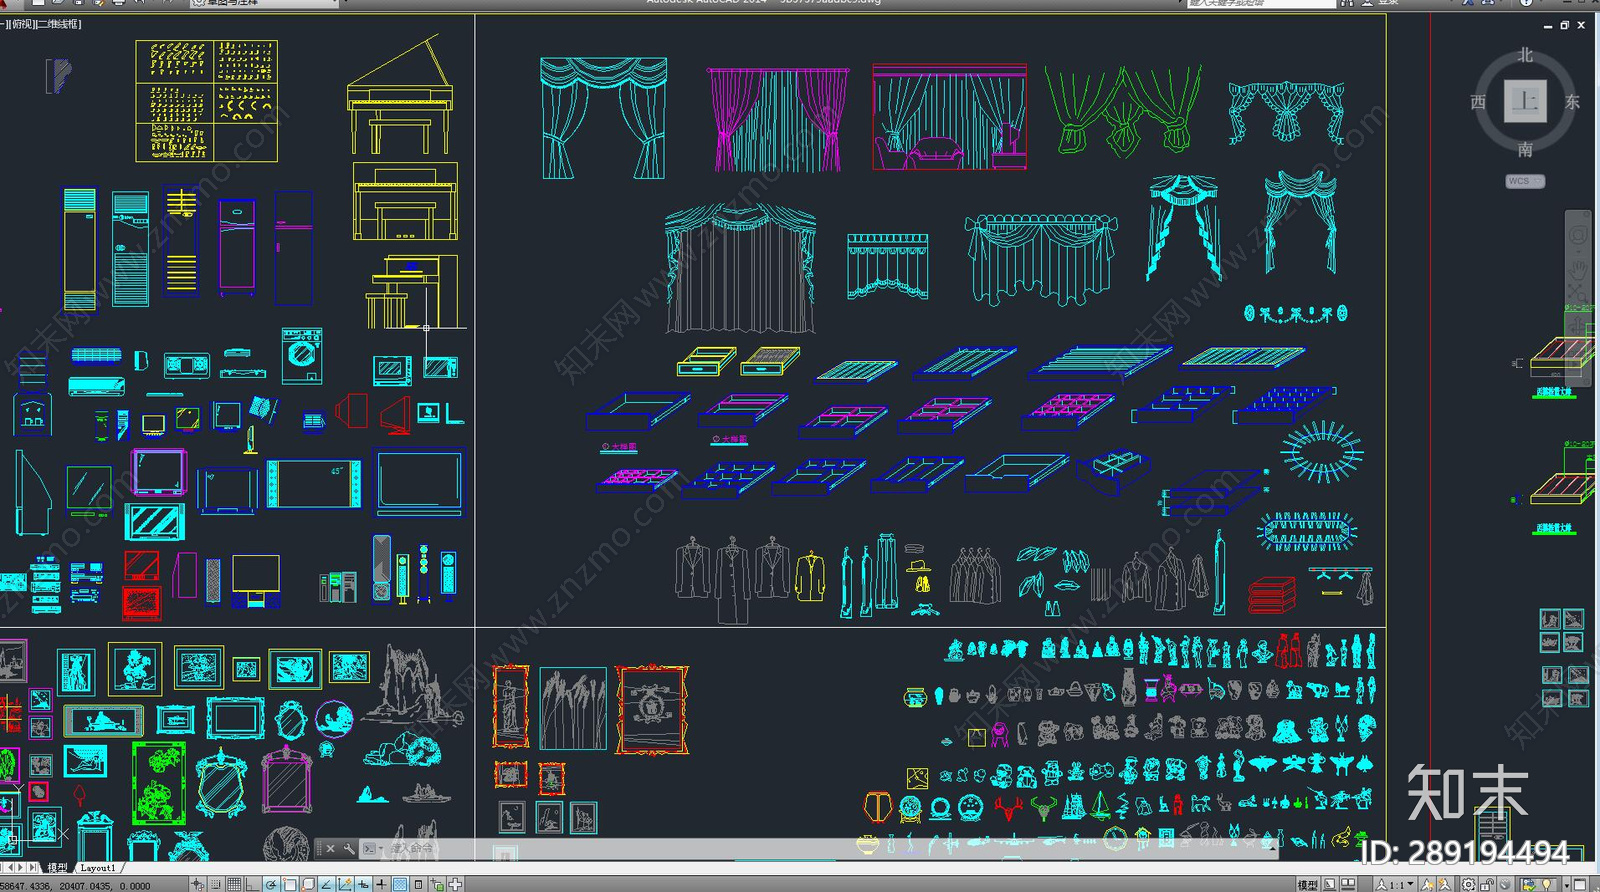Screen dimensions: 1600x892
Task: Open the WCS coordinate system dropdown
Action: 1525,181
